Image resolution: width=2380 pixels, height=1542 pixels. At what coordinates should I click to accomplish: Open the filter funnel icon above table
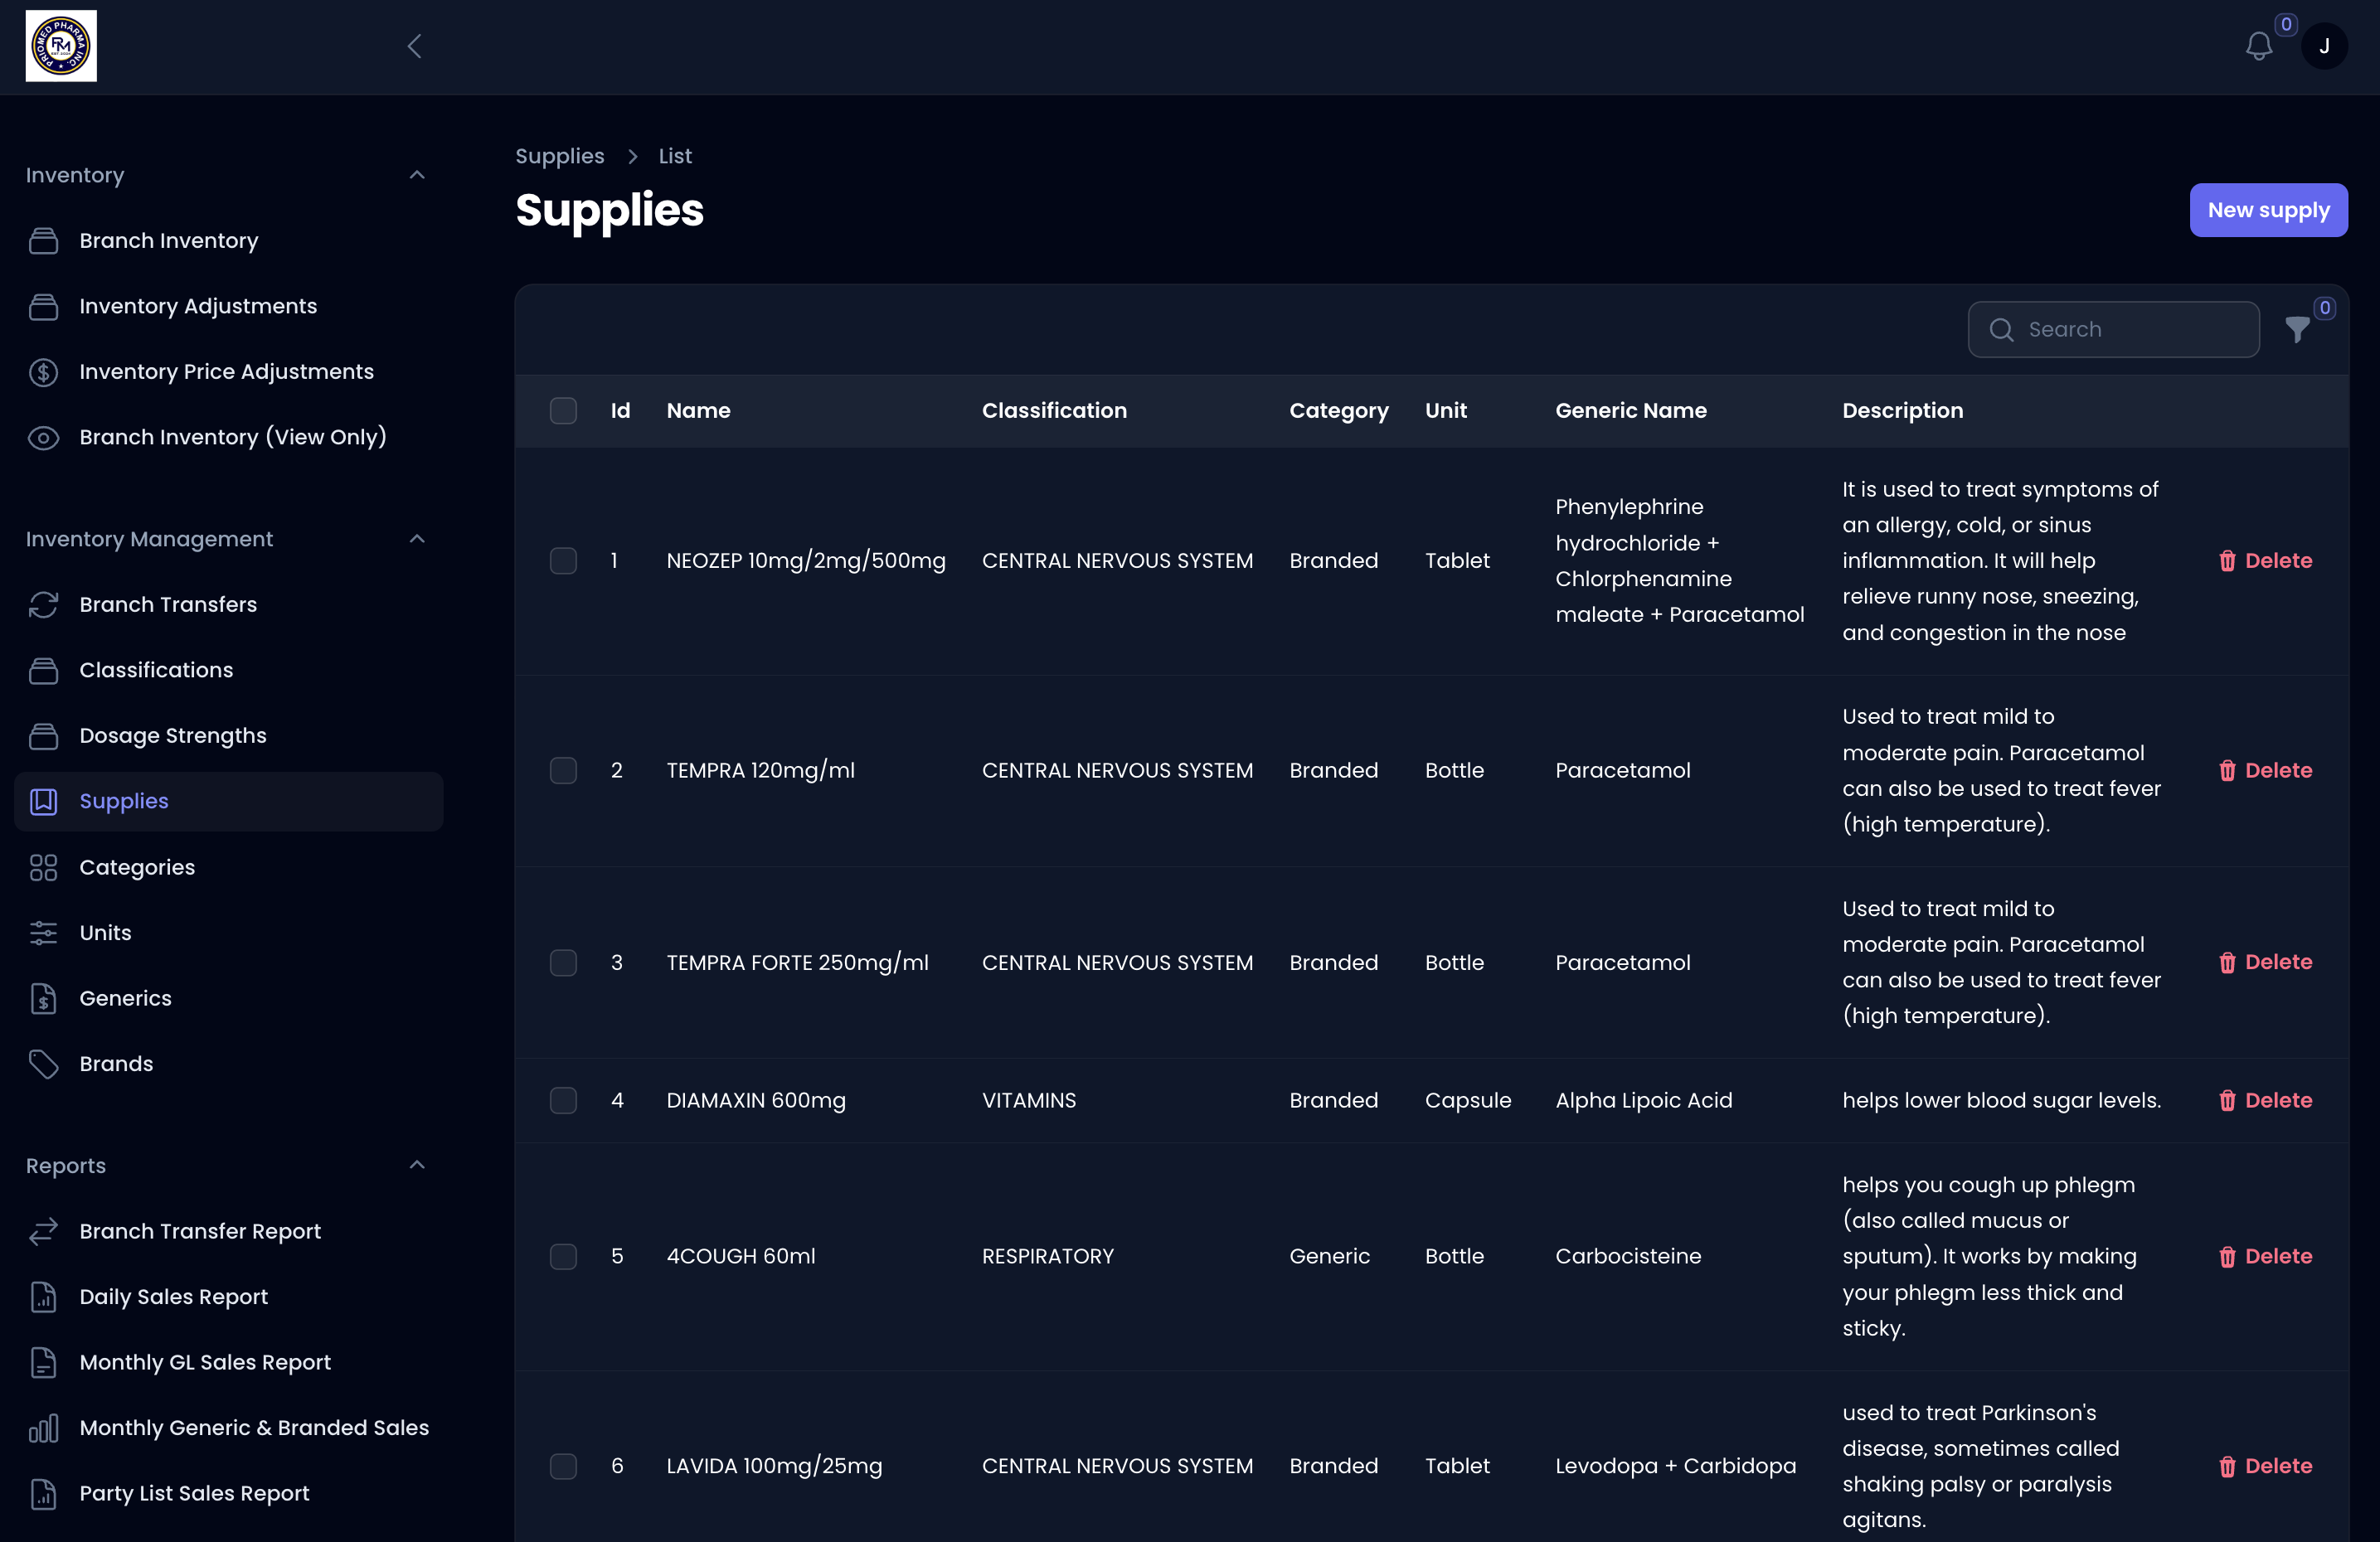tap(2295, 329)
